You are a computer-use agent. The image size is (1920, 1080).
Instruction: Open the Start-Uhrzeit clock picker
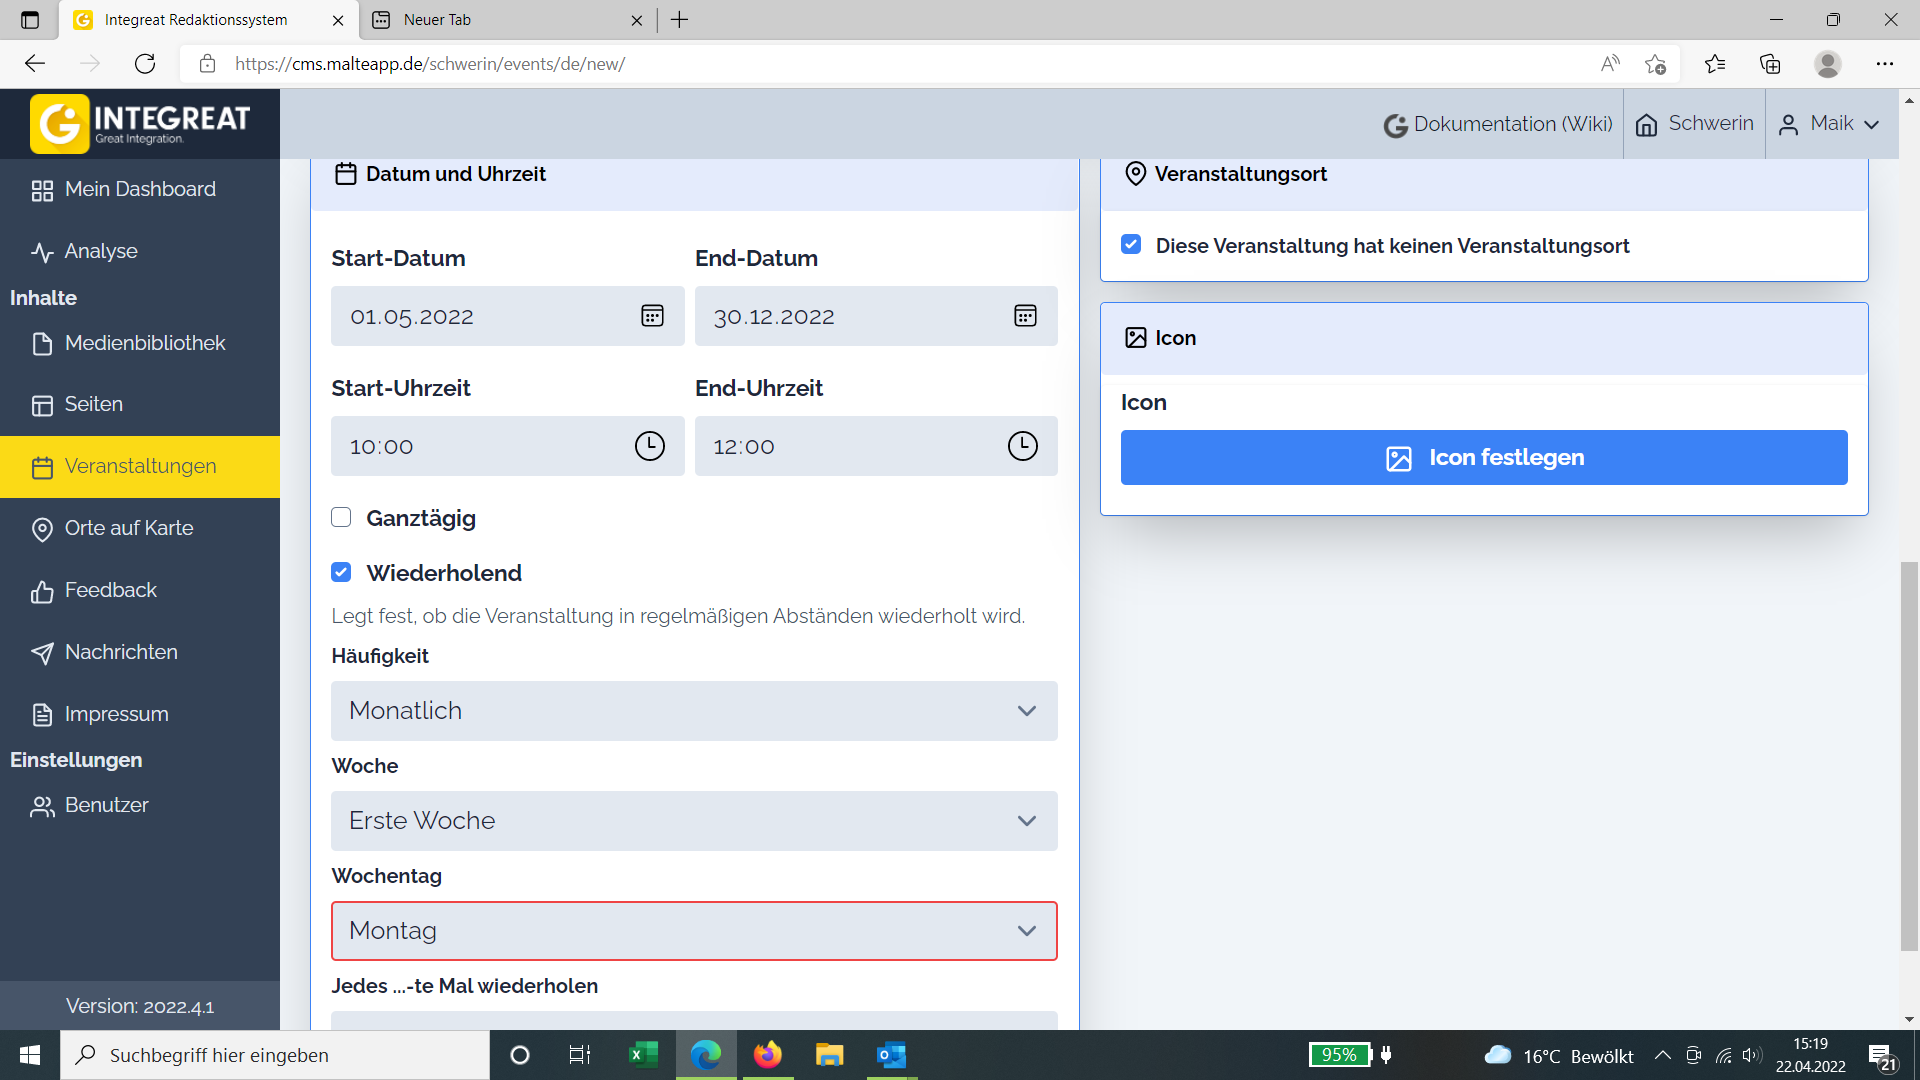649,446
